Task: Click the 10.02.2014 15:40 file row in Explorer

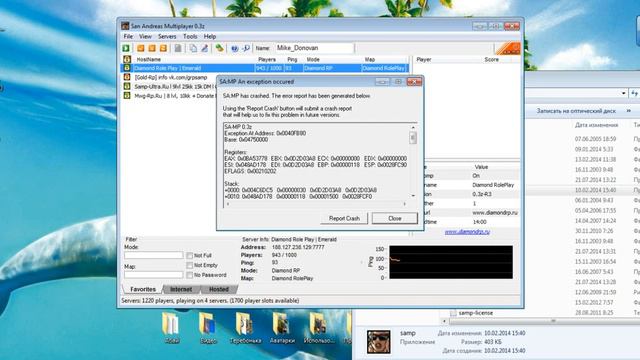Action: coord(583,190)
